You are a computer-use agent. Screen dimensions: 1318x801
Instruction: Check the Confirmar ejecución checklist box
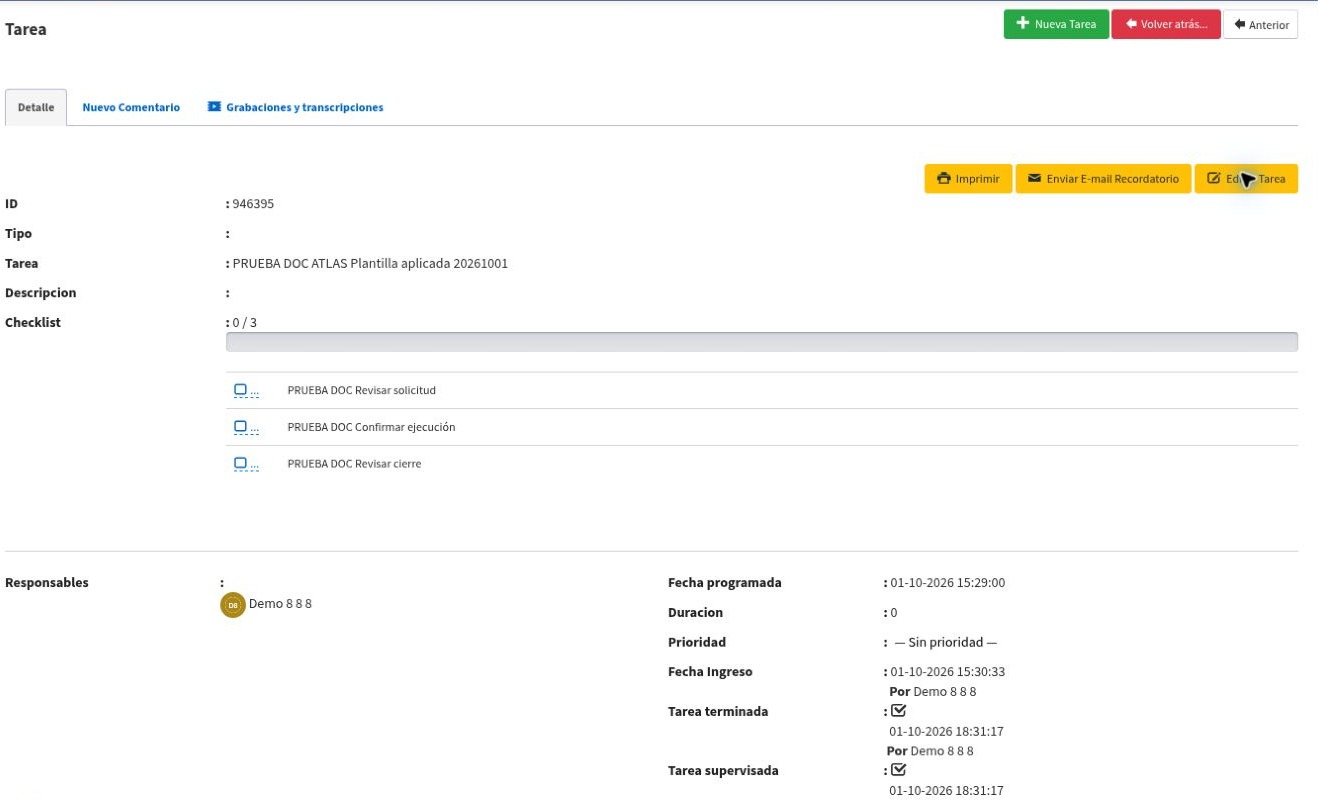click(x=240, y=427)
